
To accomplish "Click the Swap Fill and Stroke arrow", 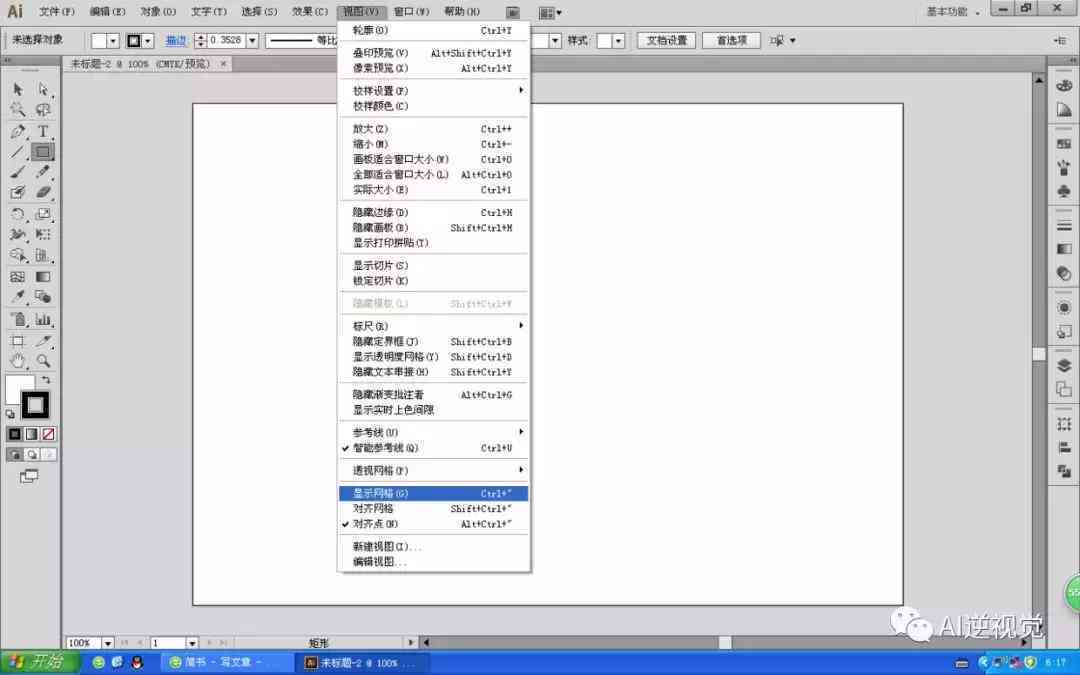I will 45,380.
